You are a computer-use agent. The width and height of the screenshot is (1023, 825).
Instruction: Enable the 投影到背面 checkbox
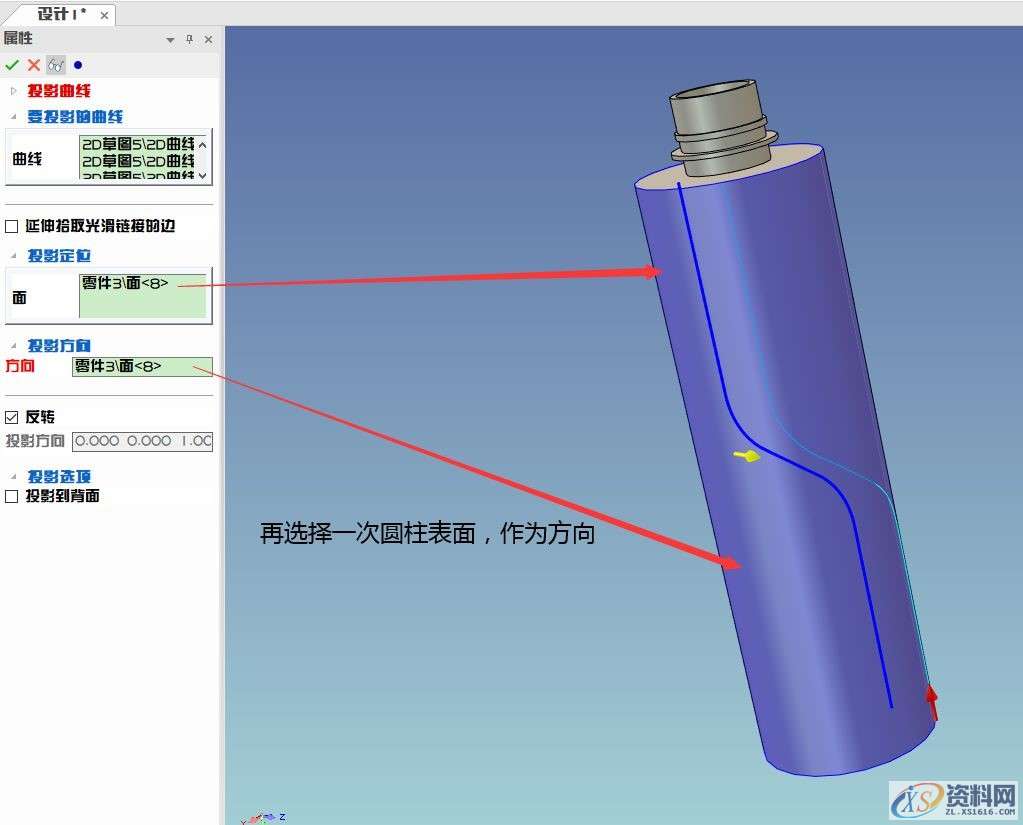11,495
